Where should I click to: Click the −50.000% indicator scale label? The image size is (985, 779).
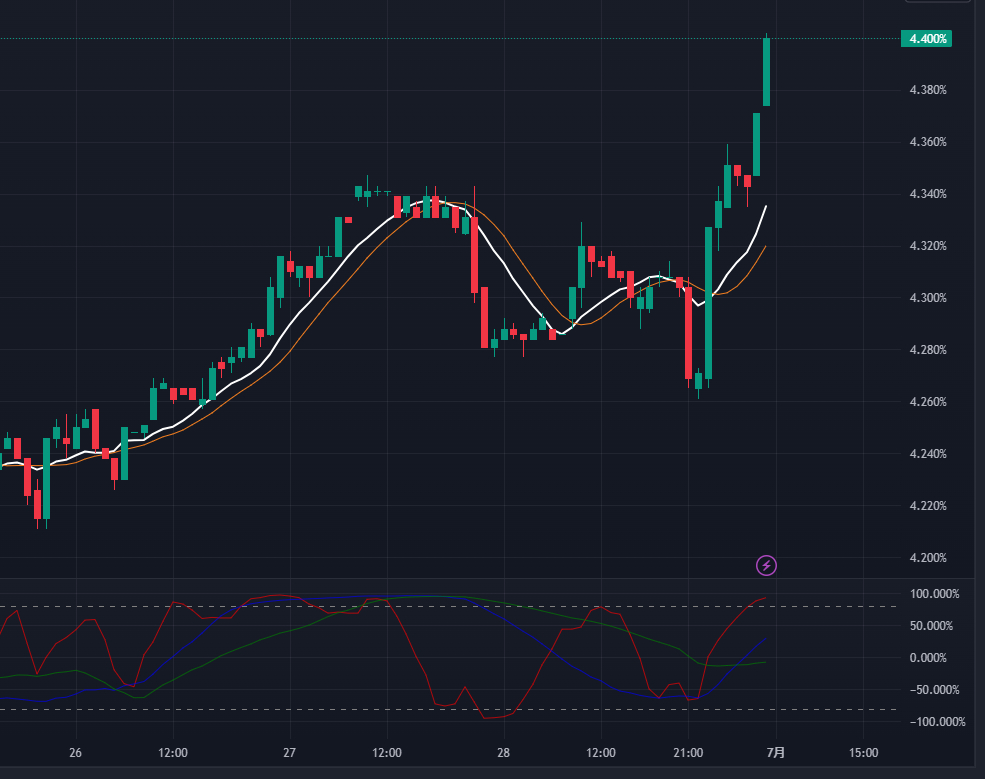(x=934, y=690)
